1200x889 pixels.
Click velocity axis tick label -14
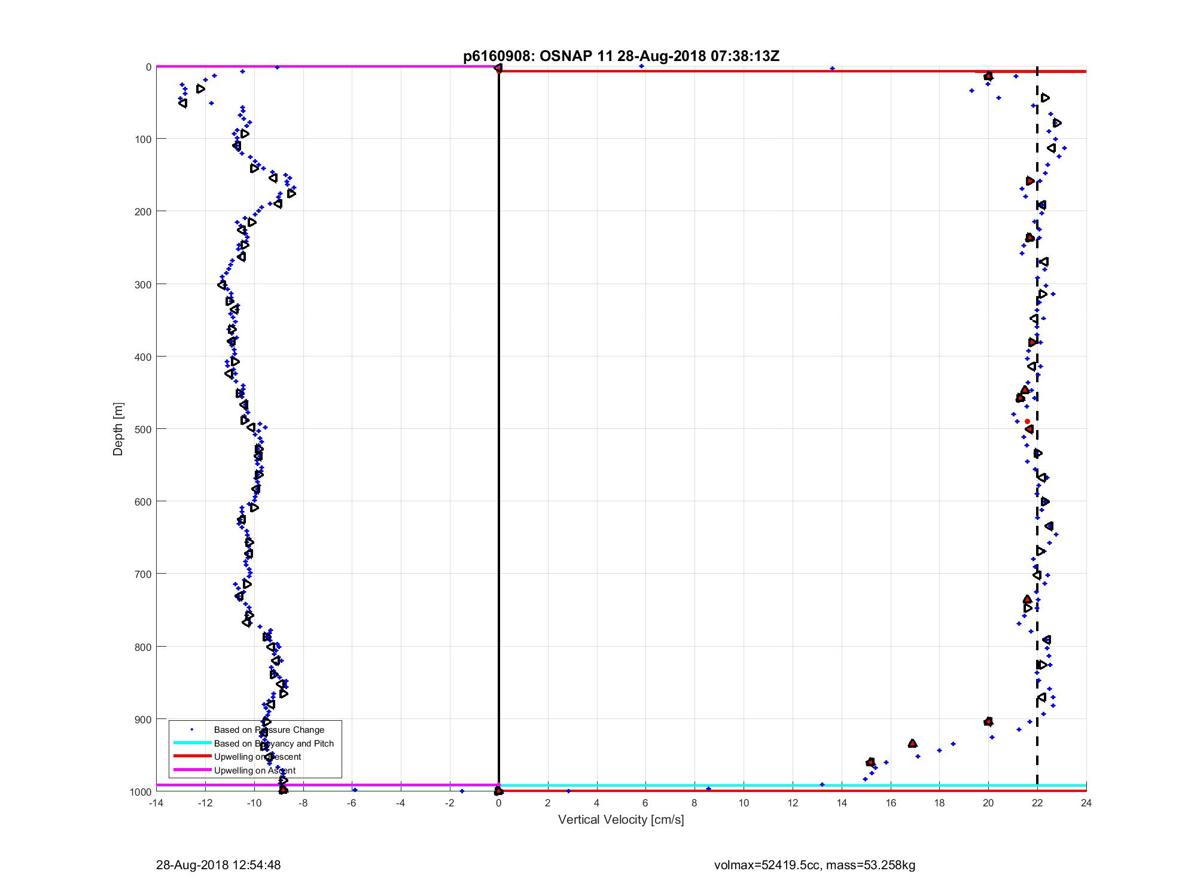(x=155, y=802)
